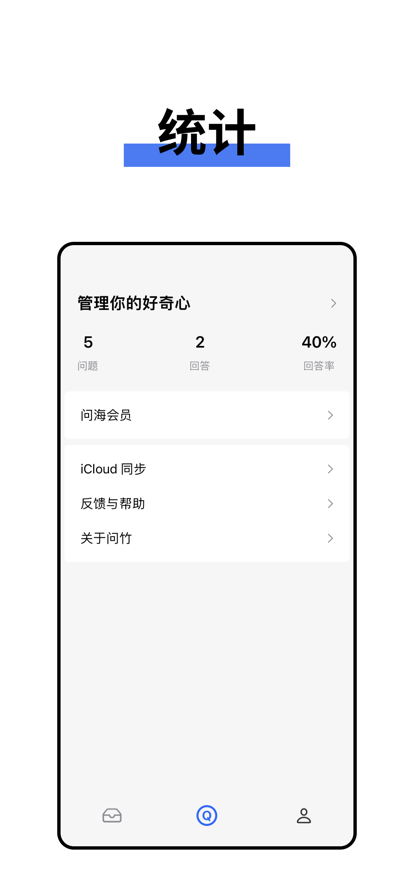Tap chevron on 问海会员 row
Screen dimensions: 414x896
click(330, 415)
